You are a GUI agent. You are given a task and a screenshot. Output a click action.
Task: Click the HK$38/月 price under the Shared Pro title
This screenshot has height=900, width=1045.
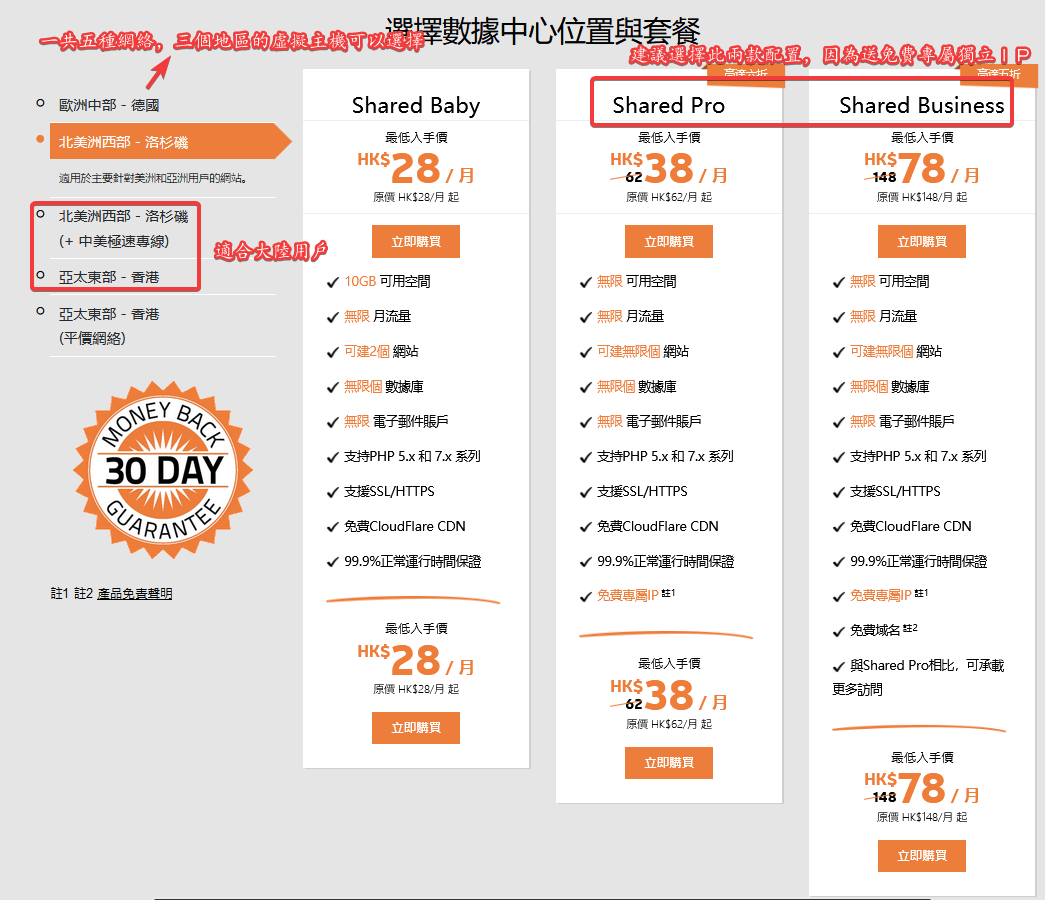pos(668,167)
